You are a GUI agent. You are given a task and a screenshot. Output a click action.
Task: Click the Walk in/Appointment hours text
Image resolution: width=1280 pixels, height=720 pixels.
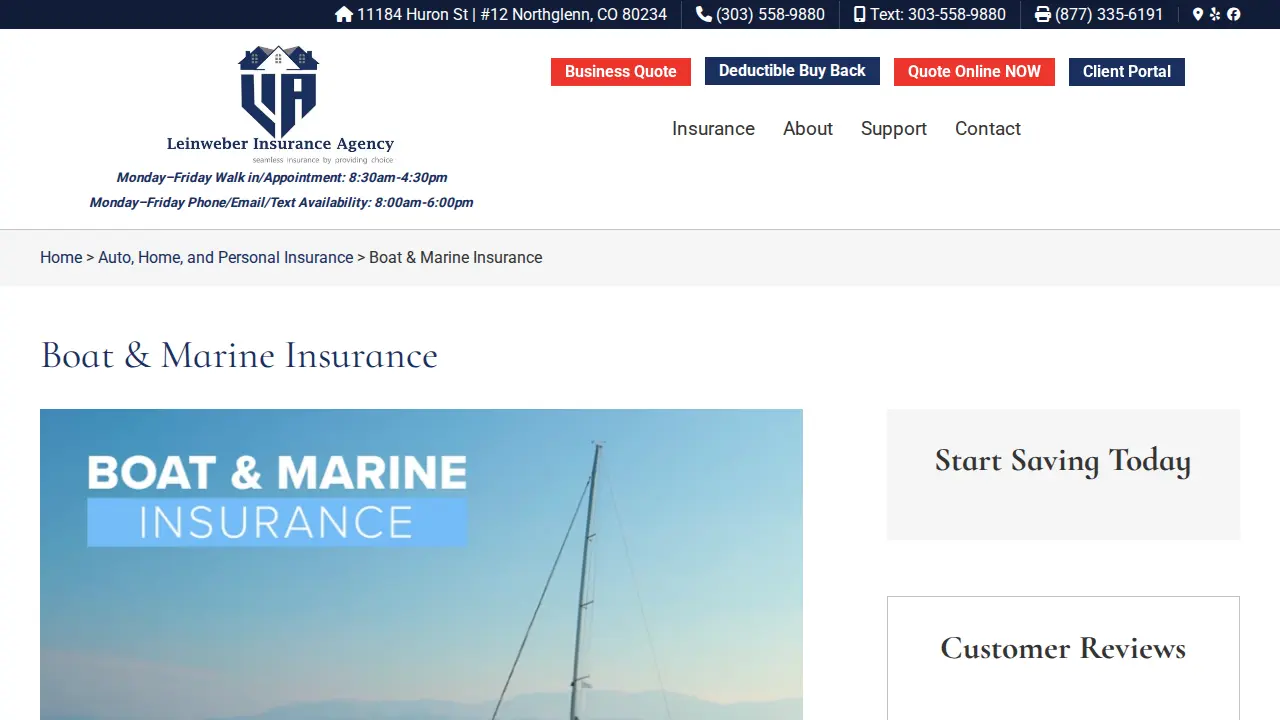click(x=282, y=178)
